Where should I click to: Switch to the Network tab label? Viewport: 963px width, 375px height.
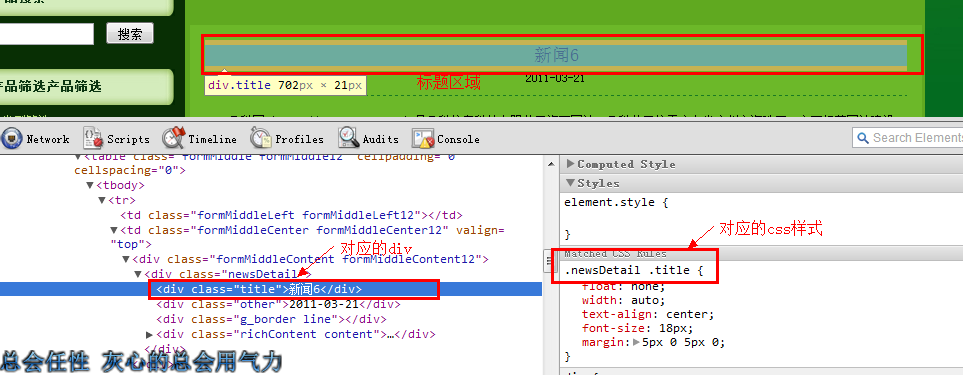[47, 139]
